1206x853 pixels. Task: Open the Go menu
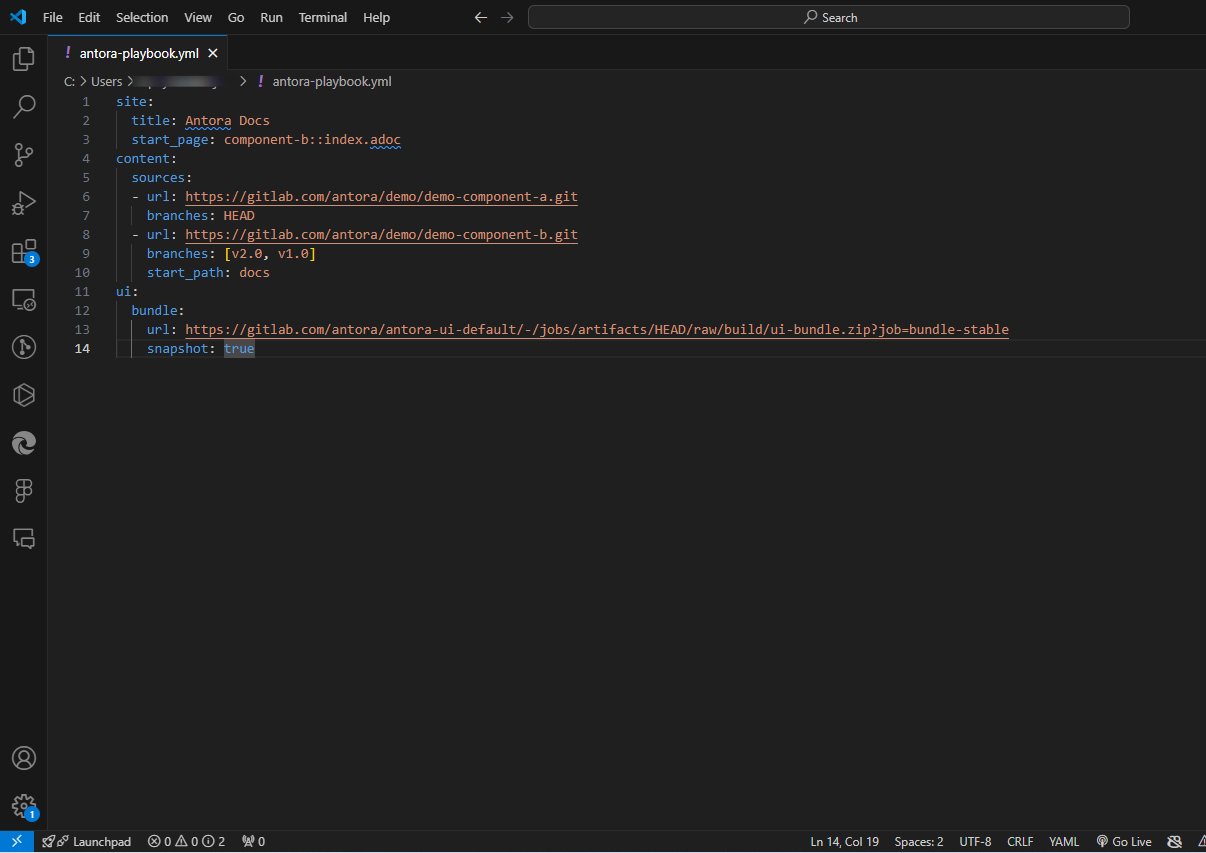(x=236, y=17)
